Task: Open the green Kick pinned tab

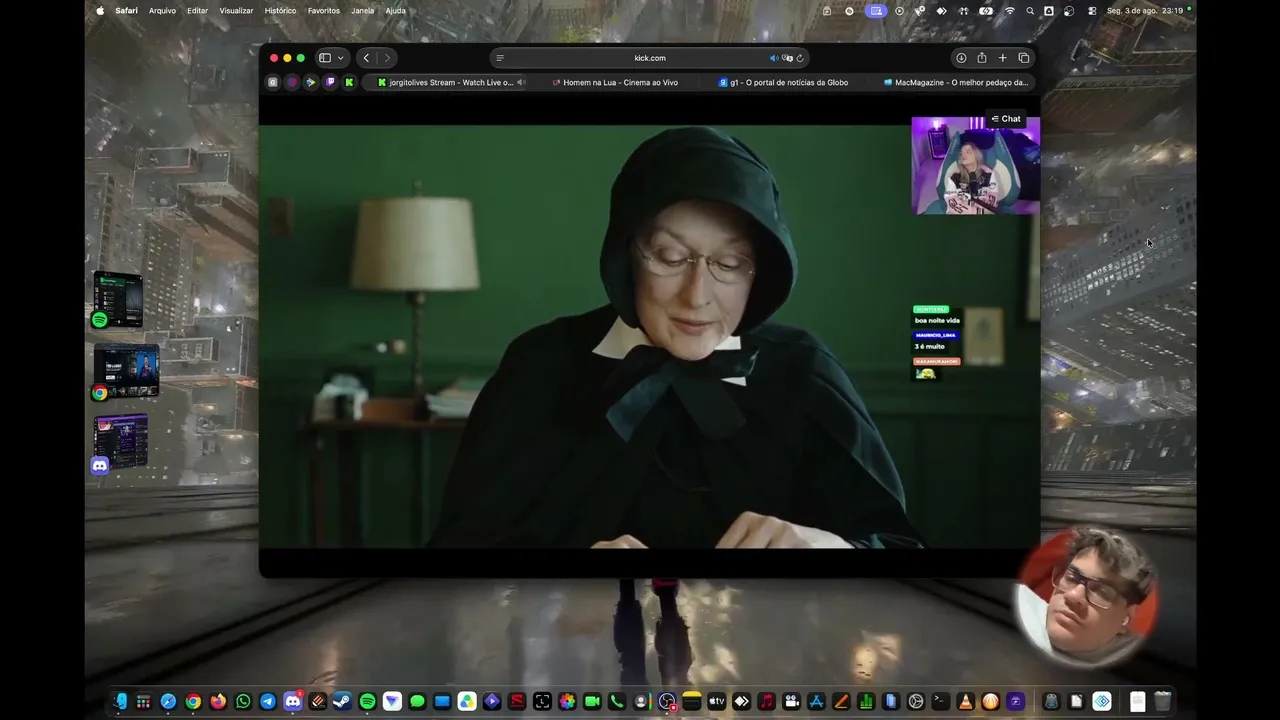Action: (349, 82)
